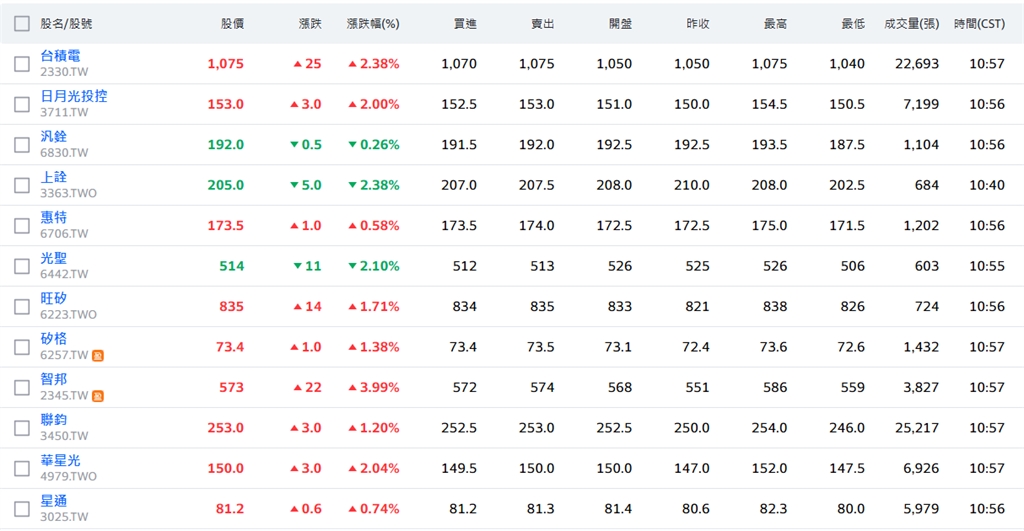The width and height of the screenshot is (1024, 531).
Task: Open the 台積電 stock link
Action: pos(60,56)
